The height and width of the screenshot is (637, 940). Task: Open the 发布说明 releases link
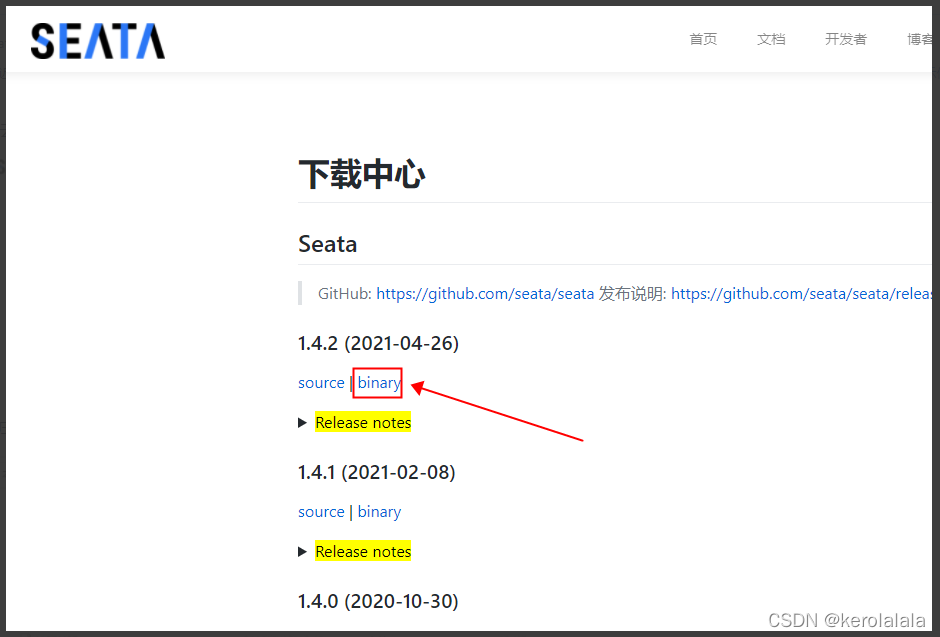(802, 294)
